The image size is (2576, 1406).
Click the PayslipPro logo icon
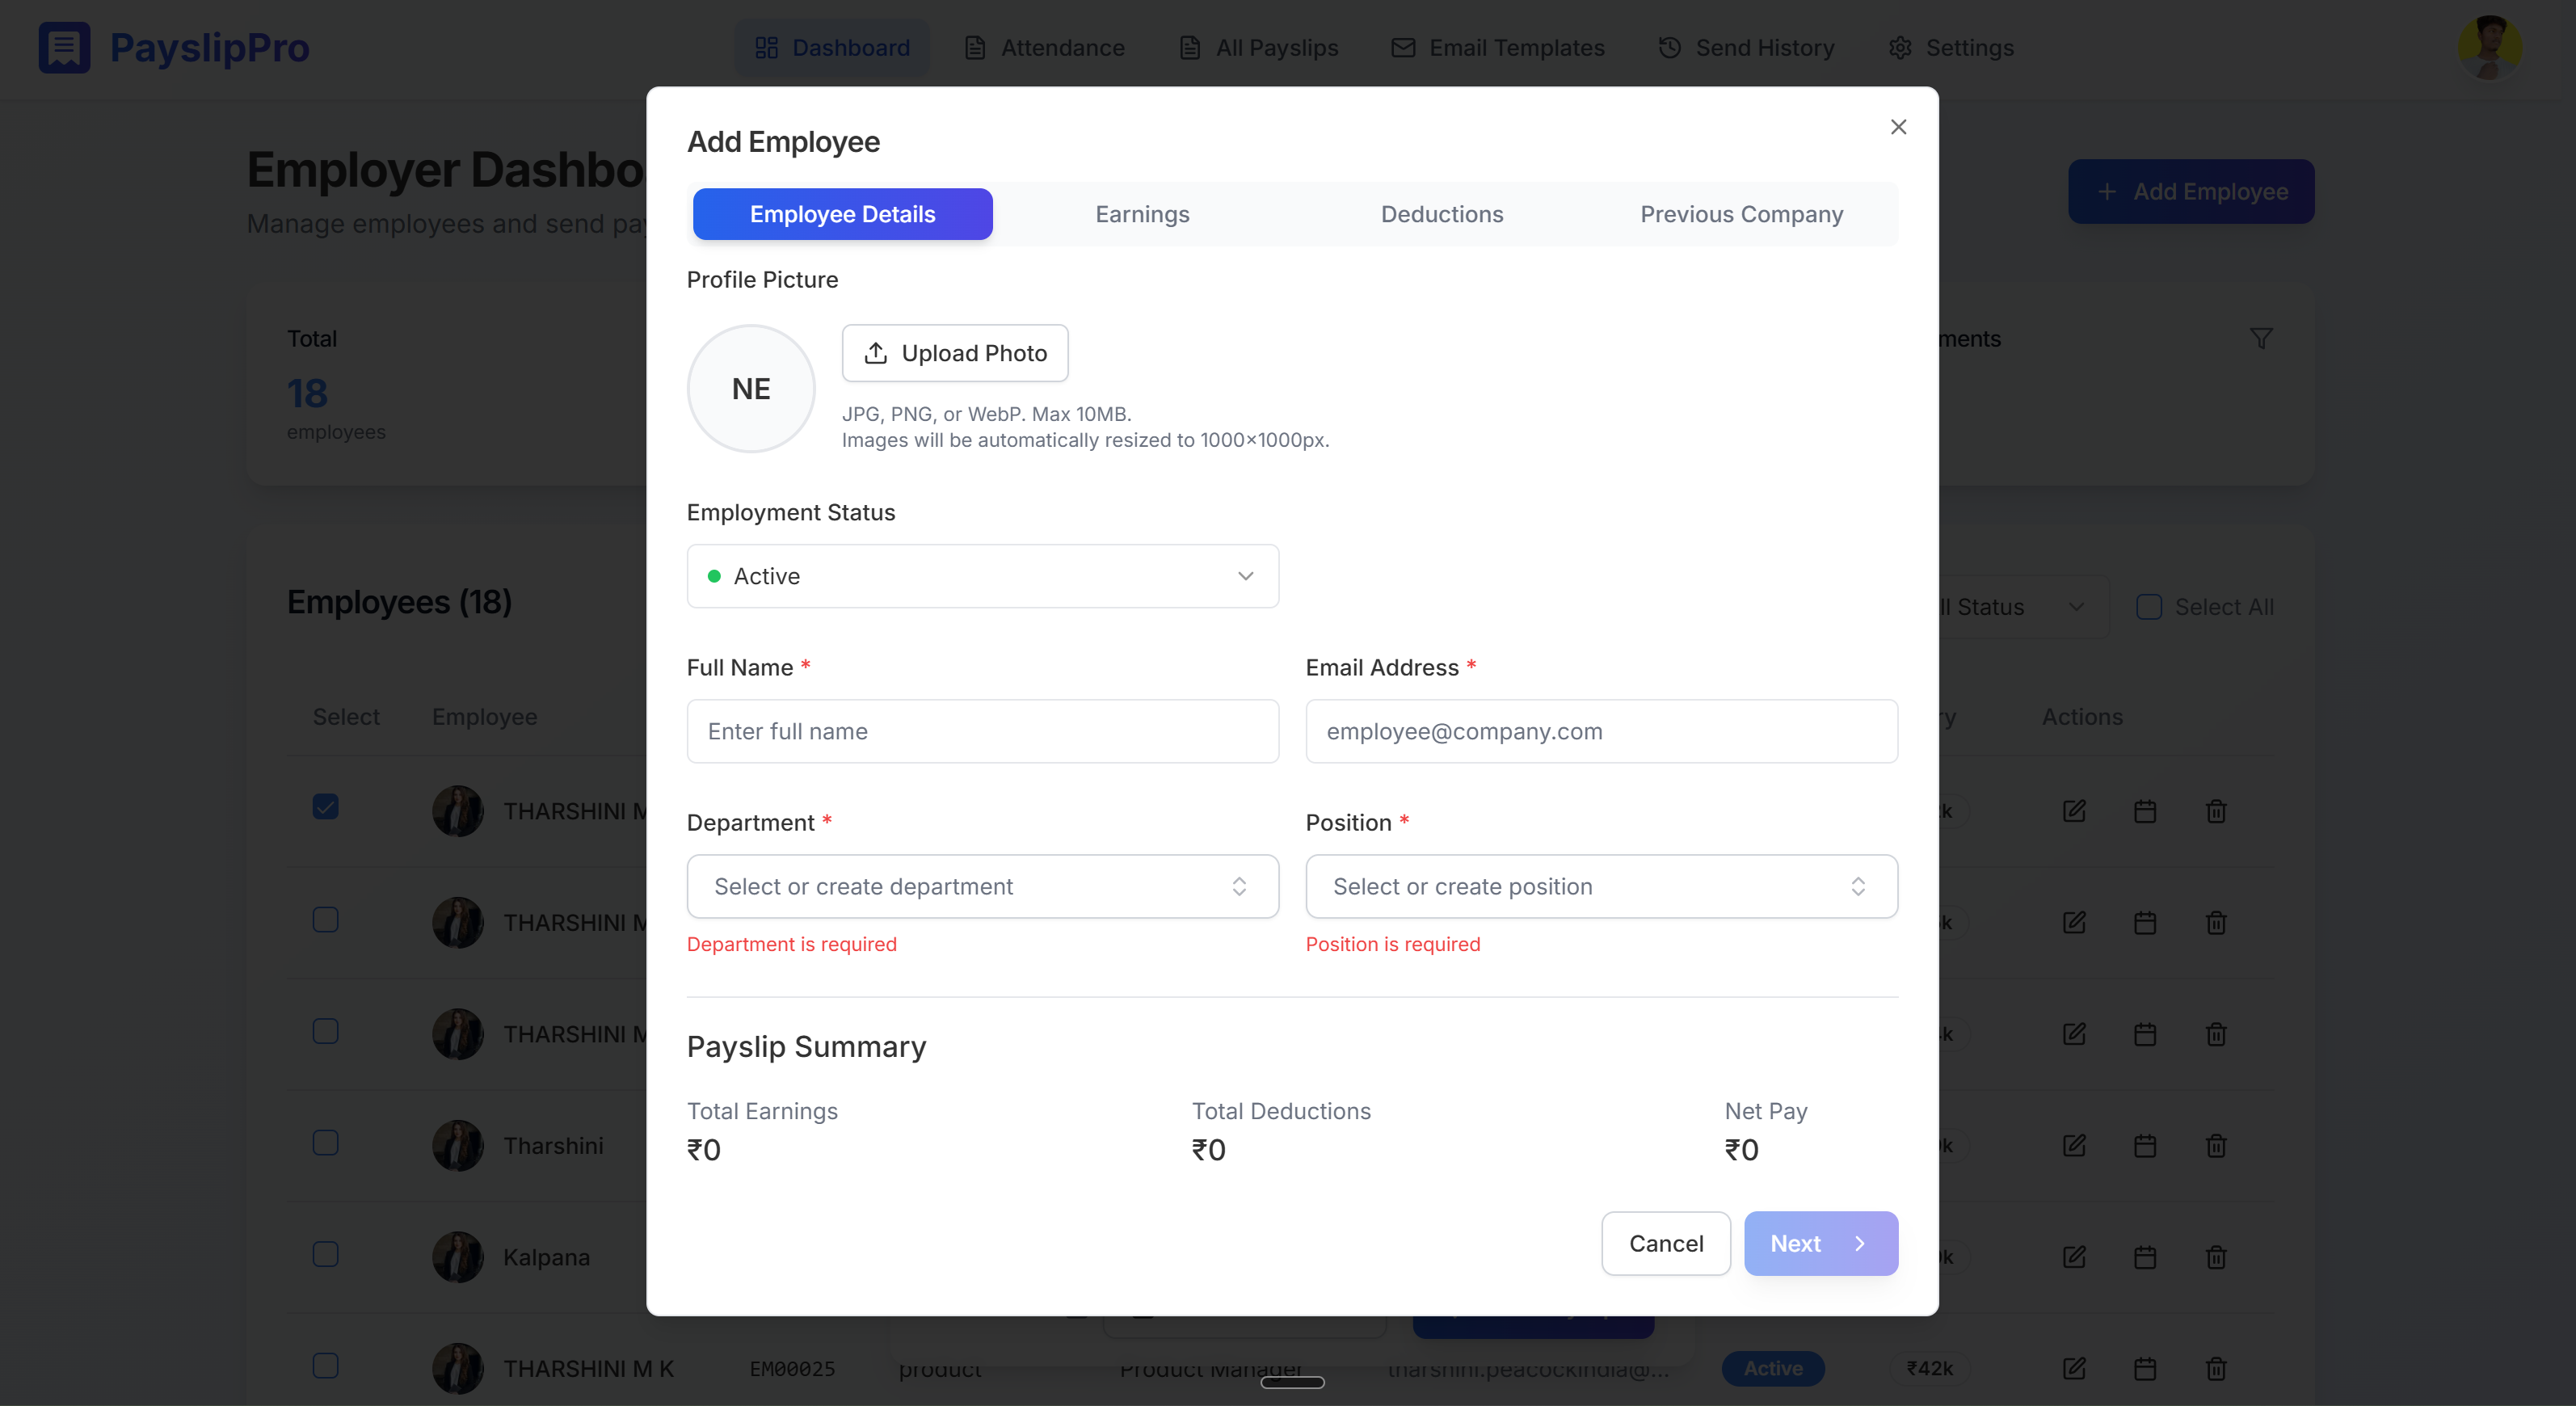pyautogui.click(x=64, y=47)
